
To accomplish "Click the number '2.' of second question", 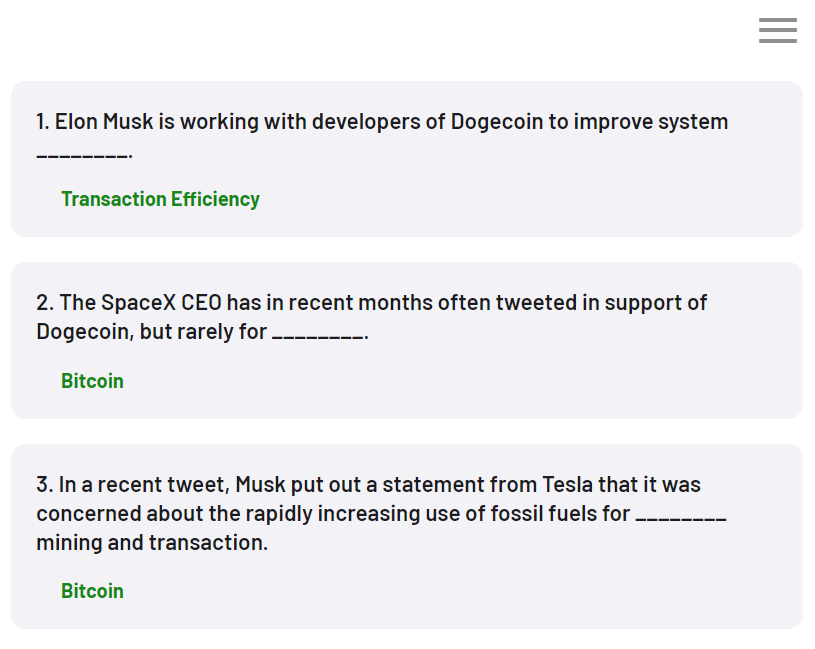I will pos(45,302).
